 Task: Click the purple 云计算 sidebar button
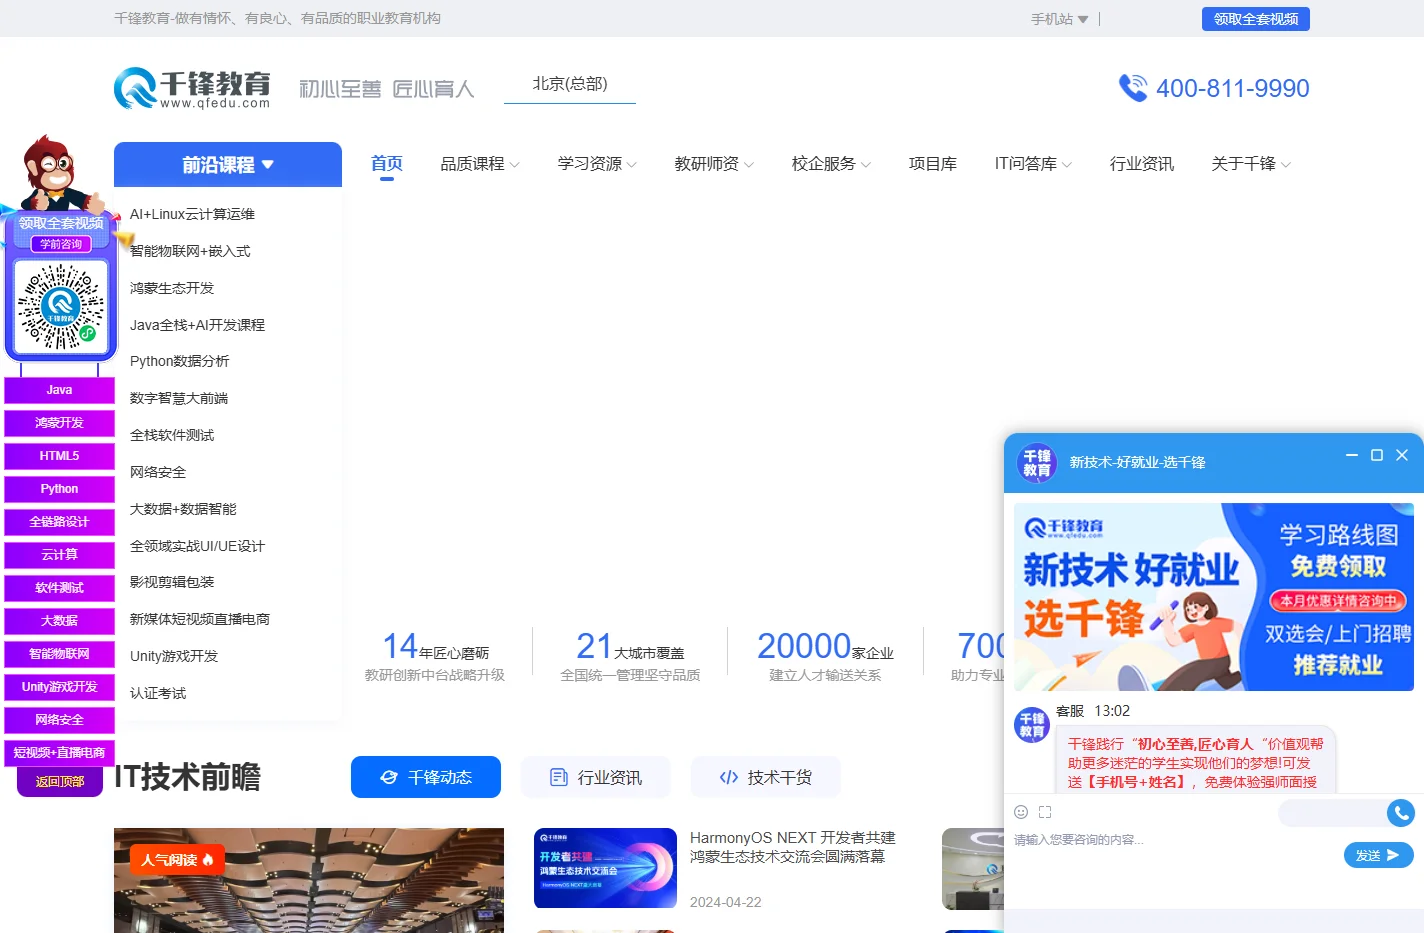(x=59, y=555)
